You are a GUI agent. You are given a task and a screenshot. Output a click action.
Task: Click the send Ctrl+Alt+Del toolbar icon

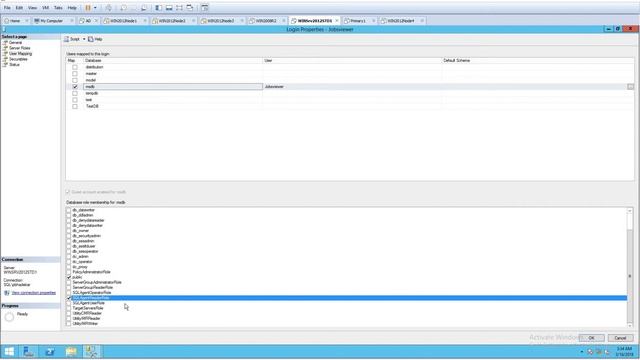pyautogui.click(x=109, y=8)
